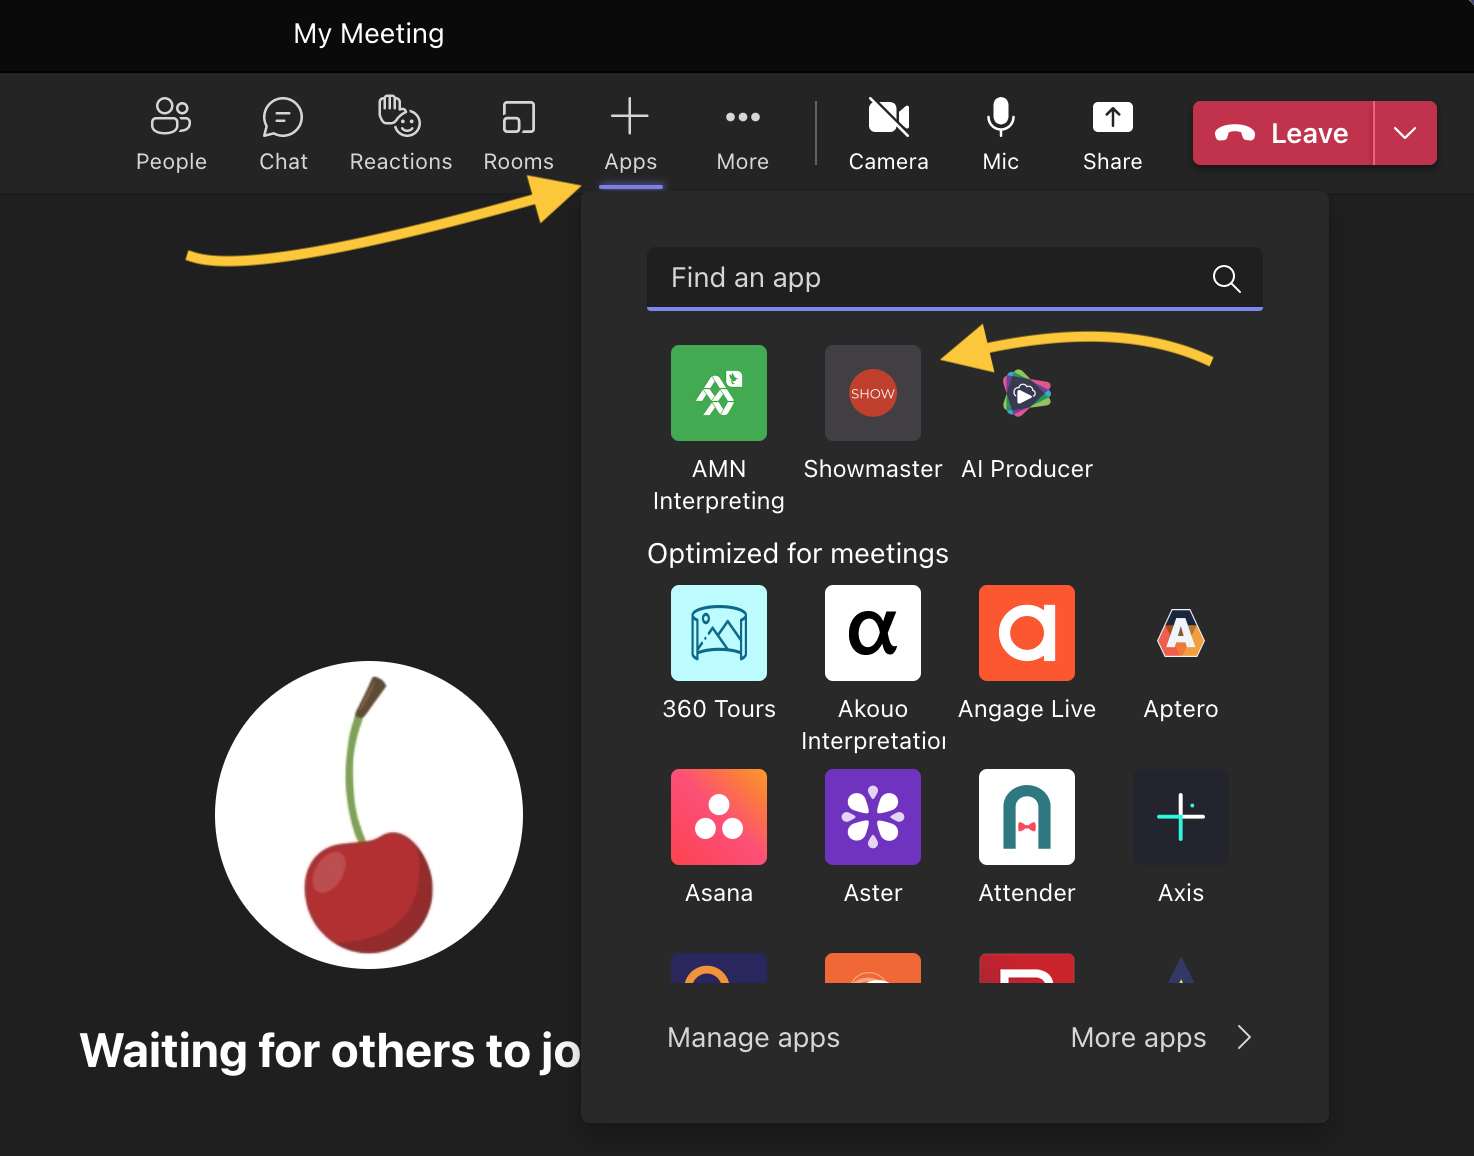Open the meeting Chat
Viewport: 1474px width, 1156px height.
[283, 133]
